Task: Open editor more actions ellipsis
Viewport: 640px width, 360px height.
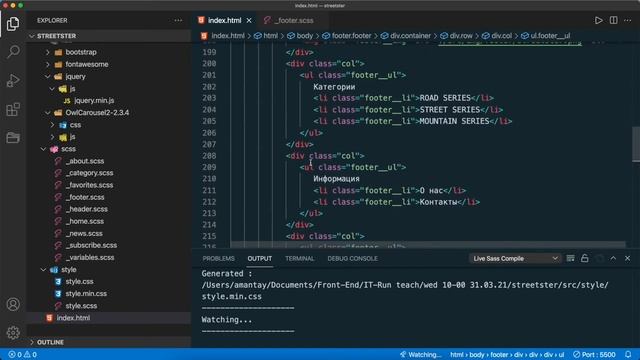Action: point(628,20)
